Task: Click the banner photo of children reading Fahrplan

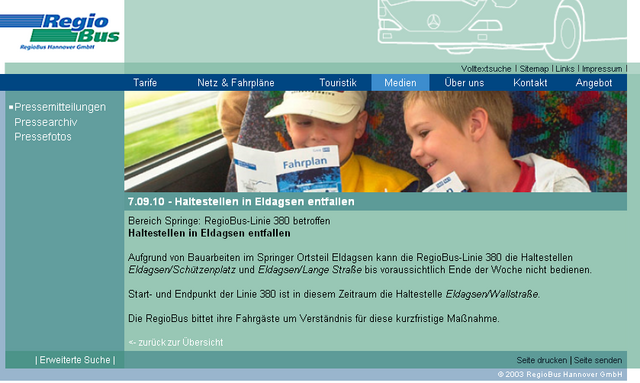Action: (x=376, y=142)
